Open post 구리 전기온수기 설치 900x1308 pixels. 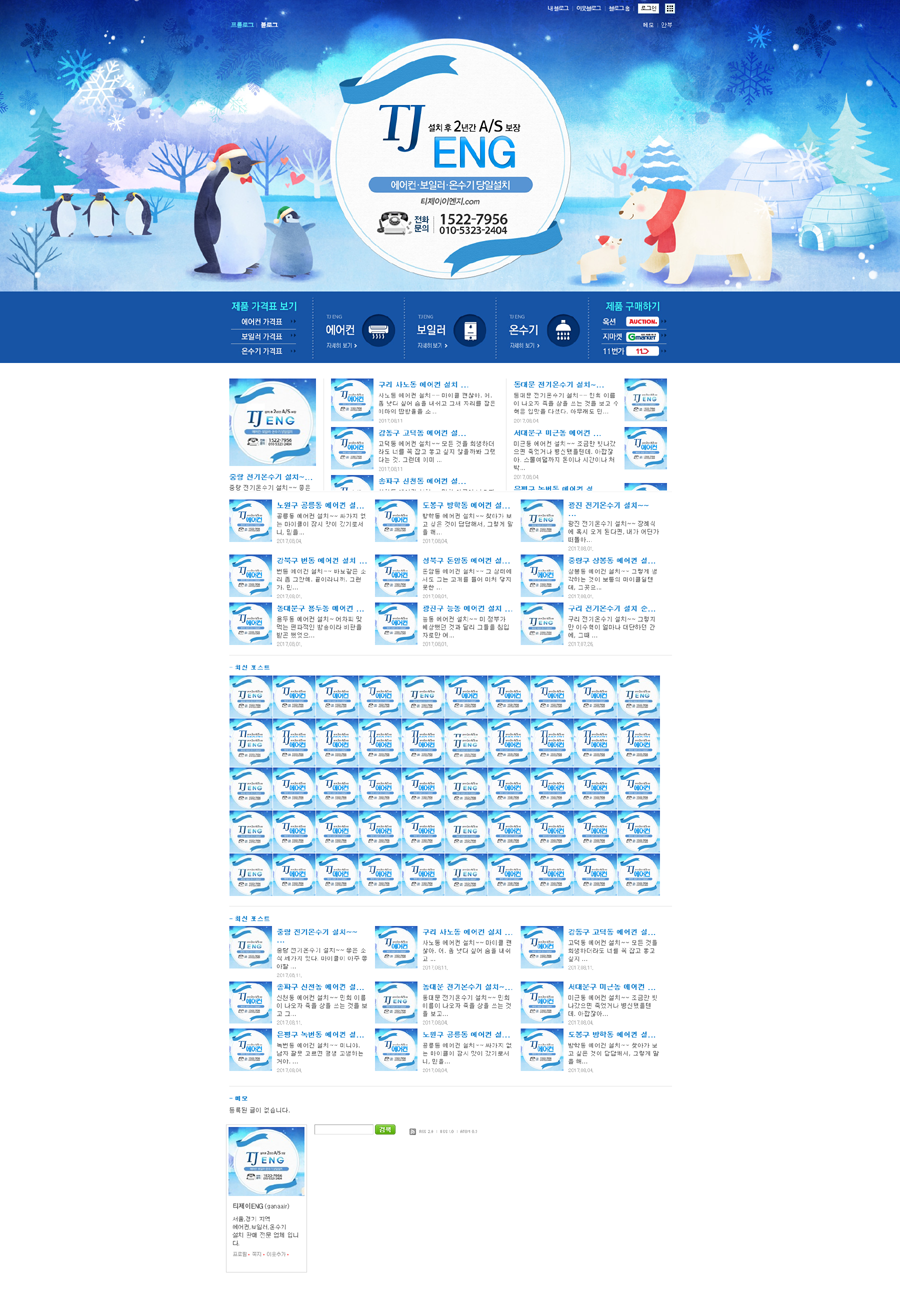point(612,608)
